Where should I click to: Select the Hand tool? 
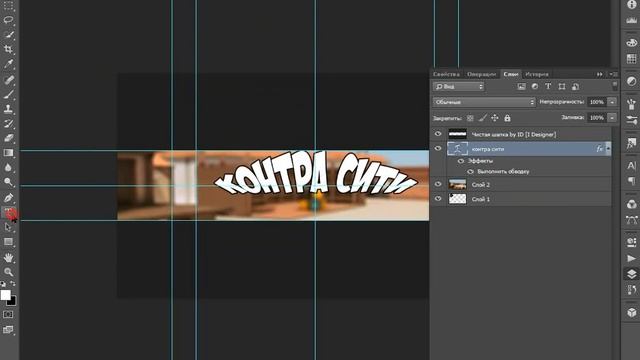point(8,258)
